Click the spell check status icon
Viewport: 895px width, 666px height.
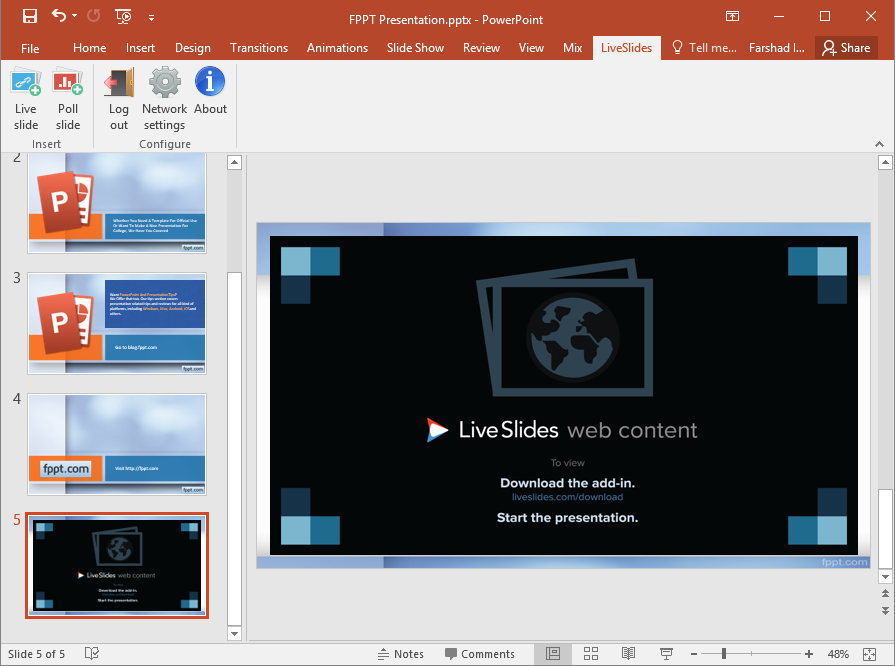click(x=92, y=653)
